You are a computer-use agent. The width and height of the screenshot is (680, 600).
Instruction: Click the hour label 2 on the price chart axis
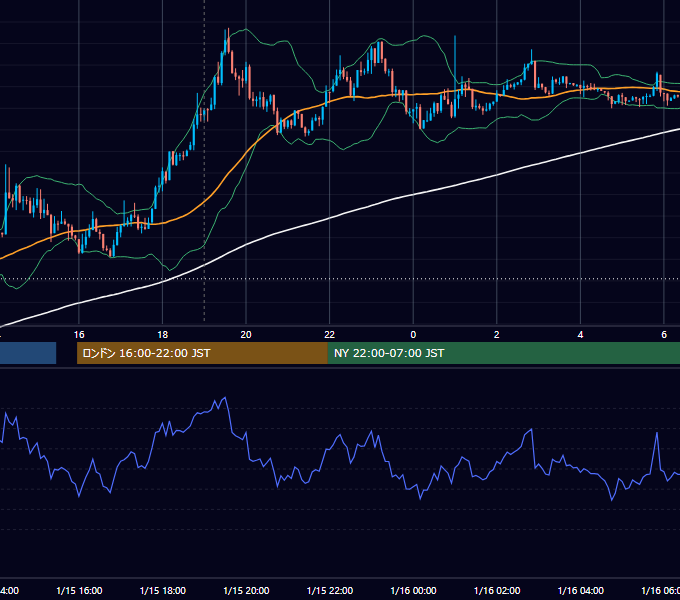[497, 335]
